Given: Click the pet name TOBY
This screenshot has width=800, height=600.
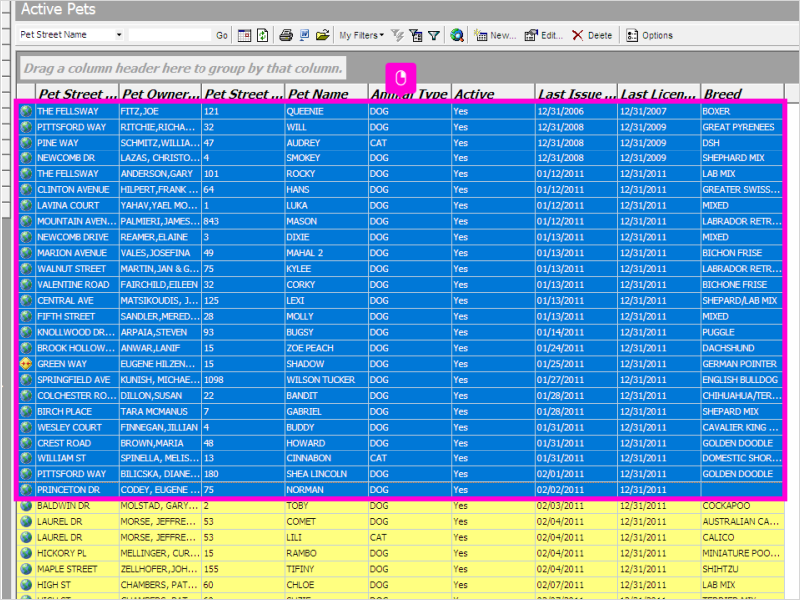Looking at the screenshot, I should coord(297,506).
